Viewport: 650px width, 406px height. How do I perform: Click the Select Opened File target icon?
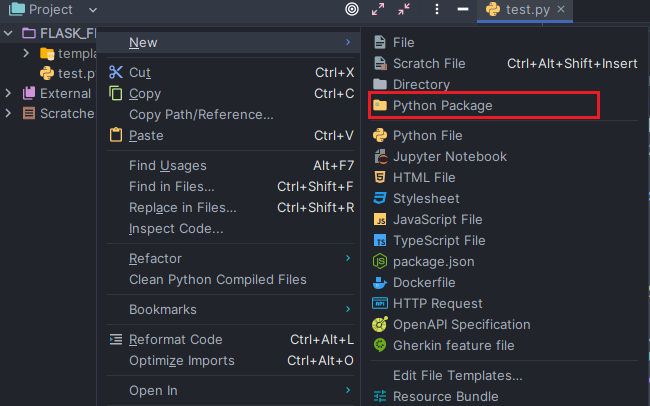click(351, 10)
